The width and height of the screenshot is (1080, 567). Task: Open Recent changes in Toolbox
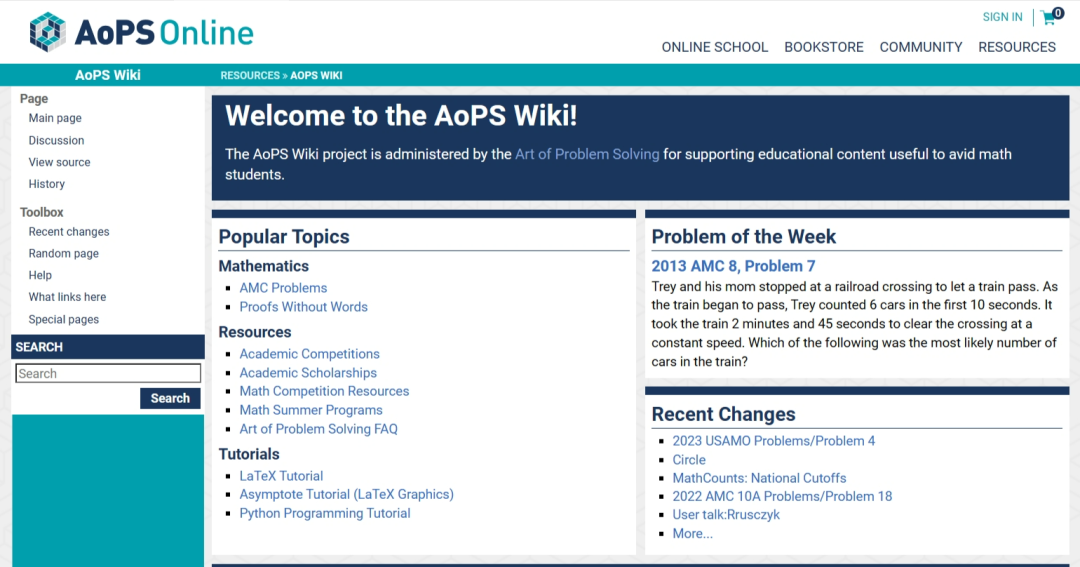point(69,232)
